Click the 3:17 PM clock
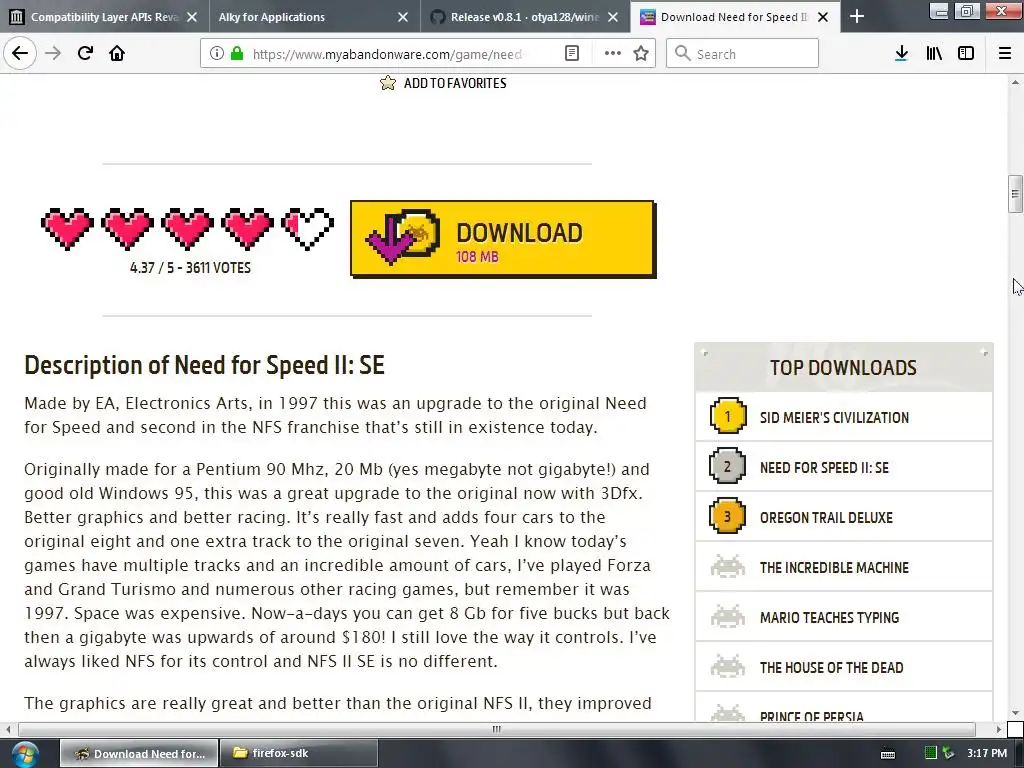 (987, 754)
